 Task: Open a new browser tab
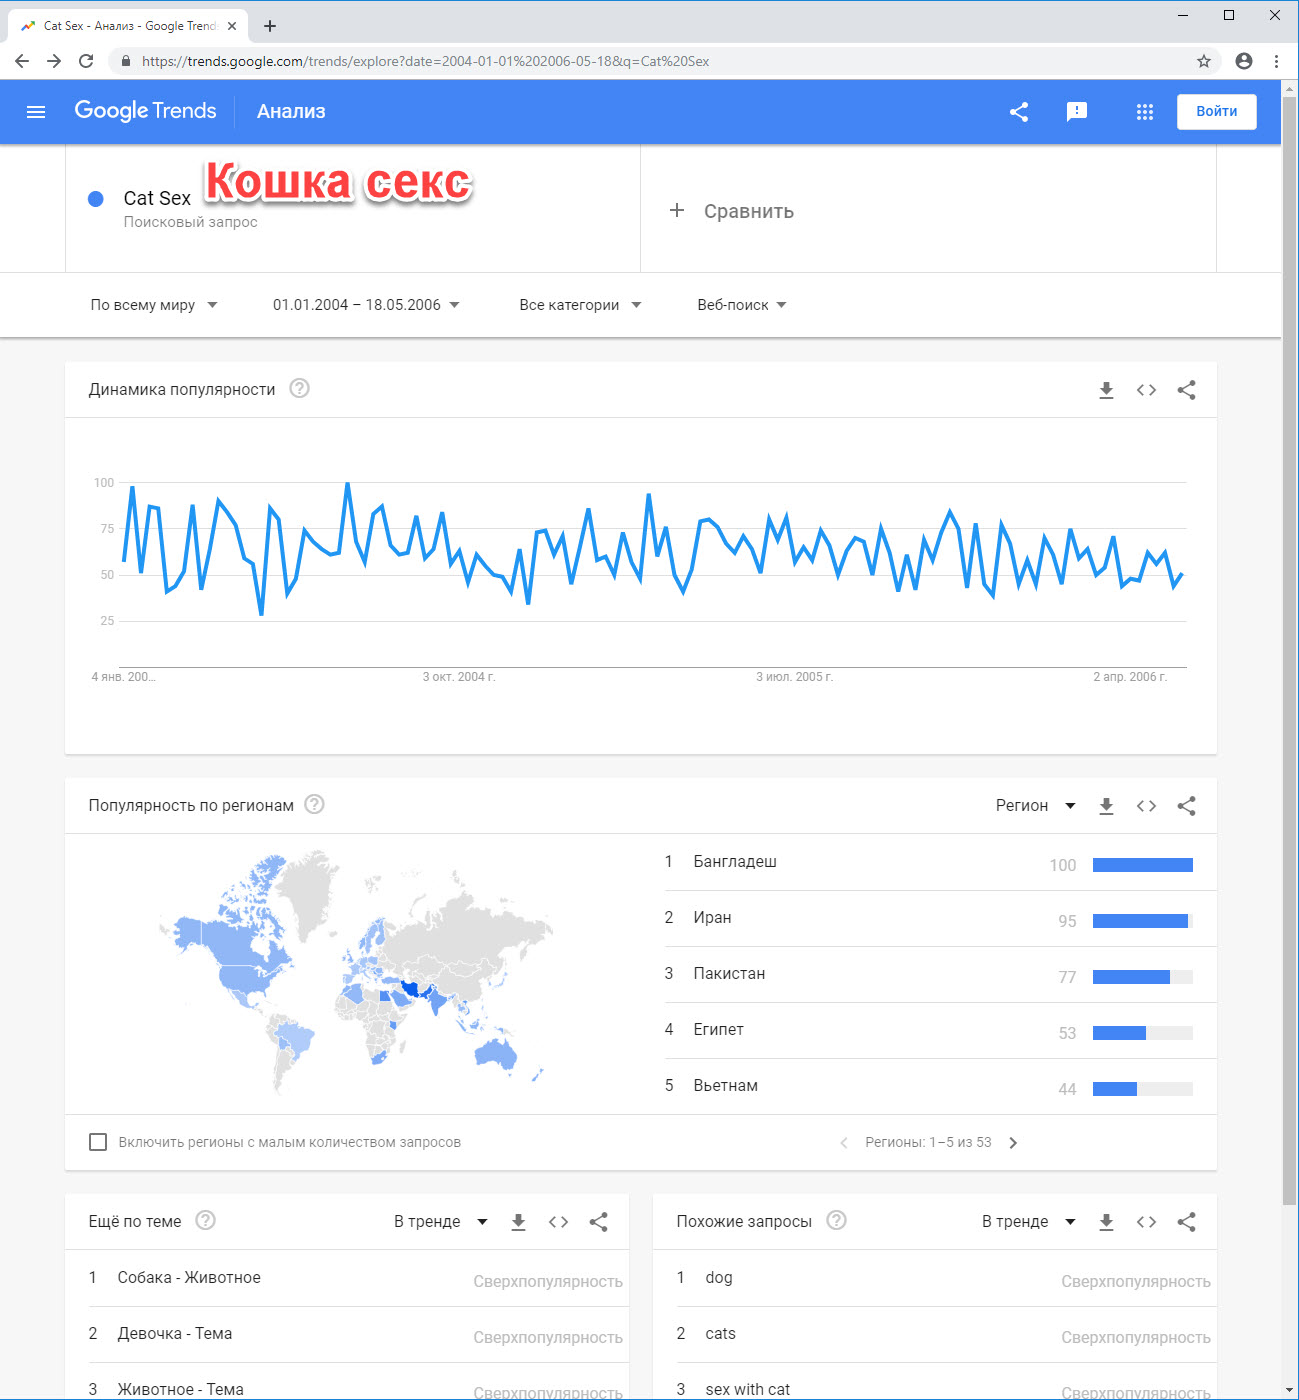[x=270, y=26]
